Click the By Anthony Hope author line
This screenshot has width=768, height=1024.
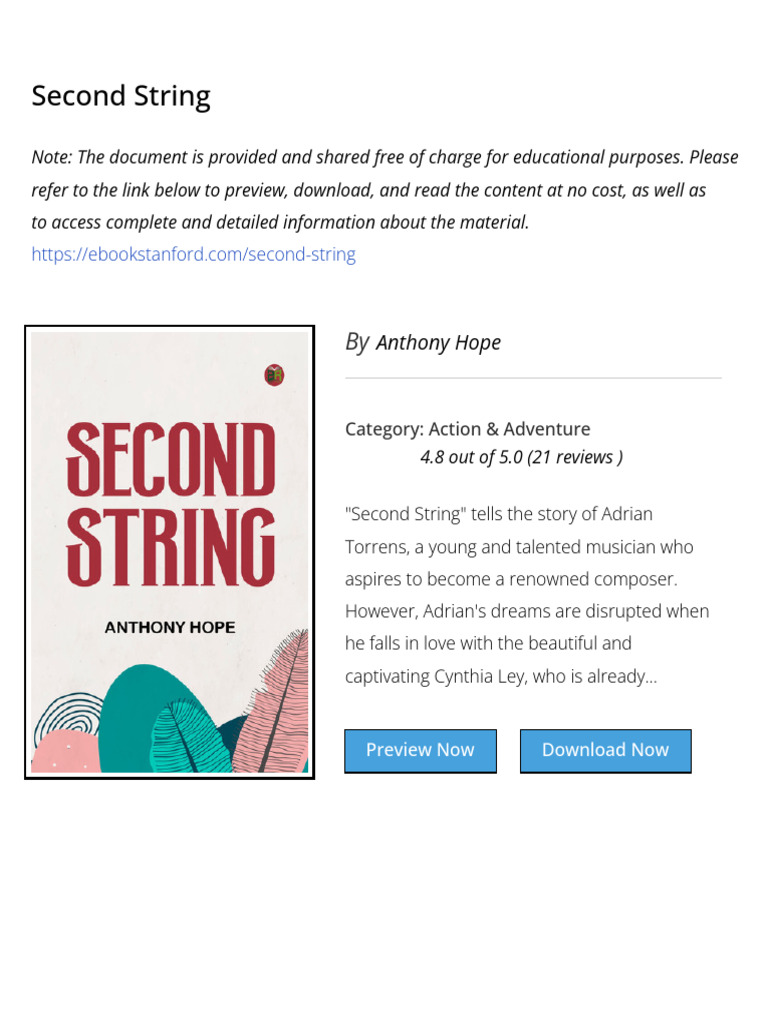423,342
